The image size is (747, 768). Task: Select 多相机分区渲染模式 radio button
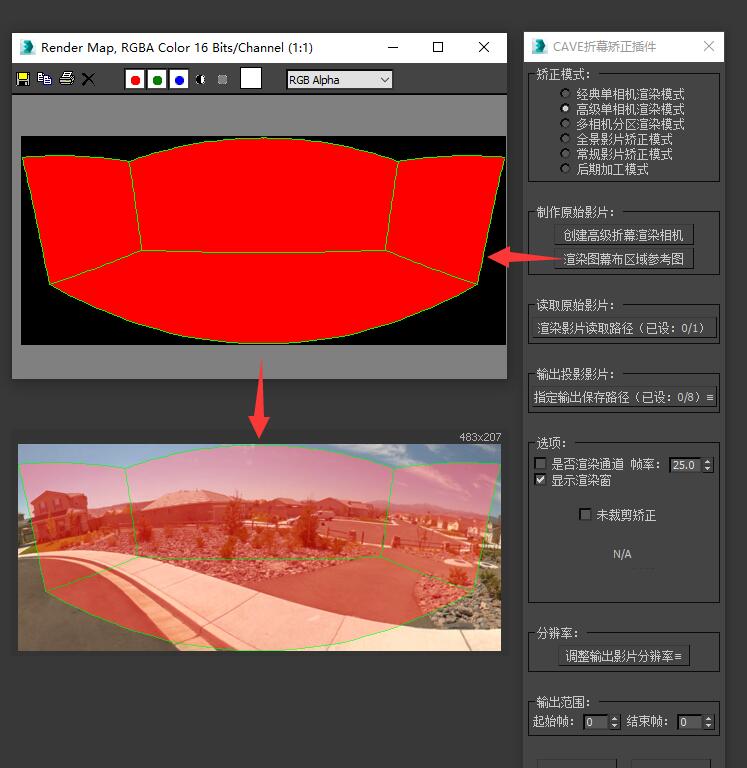point(566,124)
